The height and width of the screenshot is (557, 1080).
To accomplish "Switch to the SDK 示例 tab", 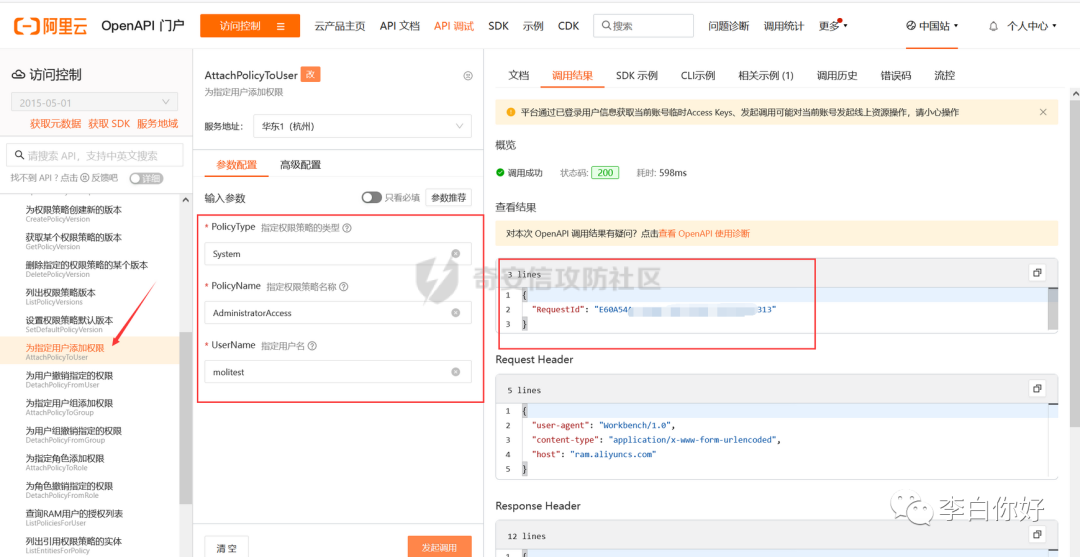I will pyautogui.click(x=636, y=75).
